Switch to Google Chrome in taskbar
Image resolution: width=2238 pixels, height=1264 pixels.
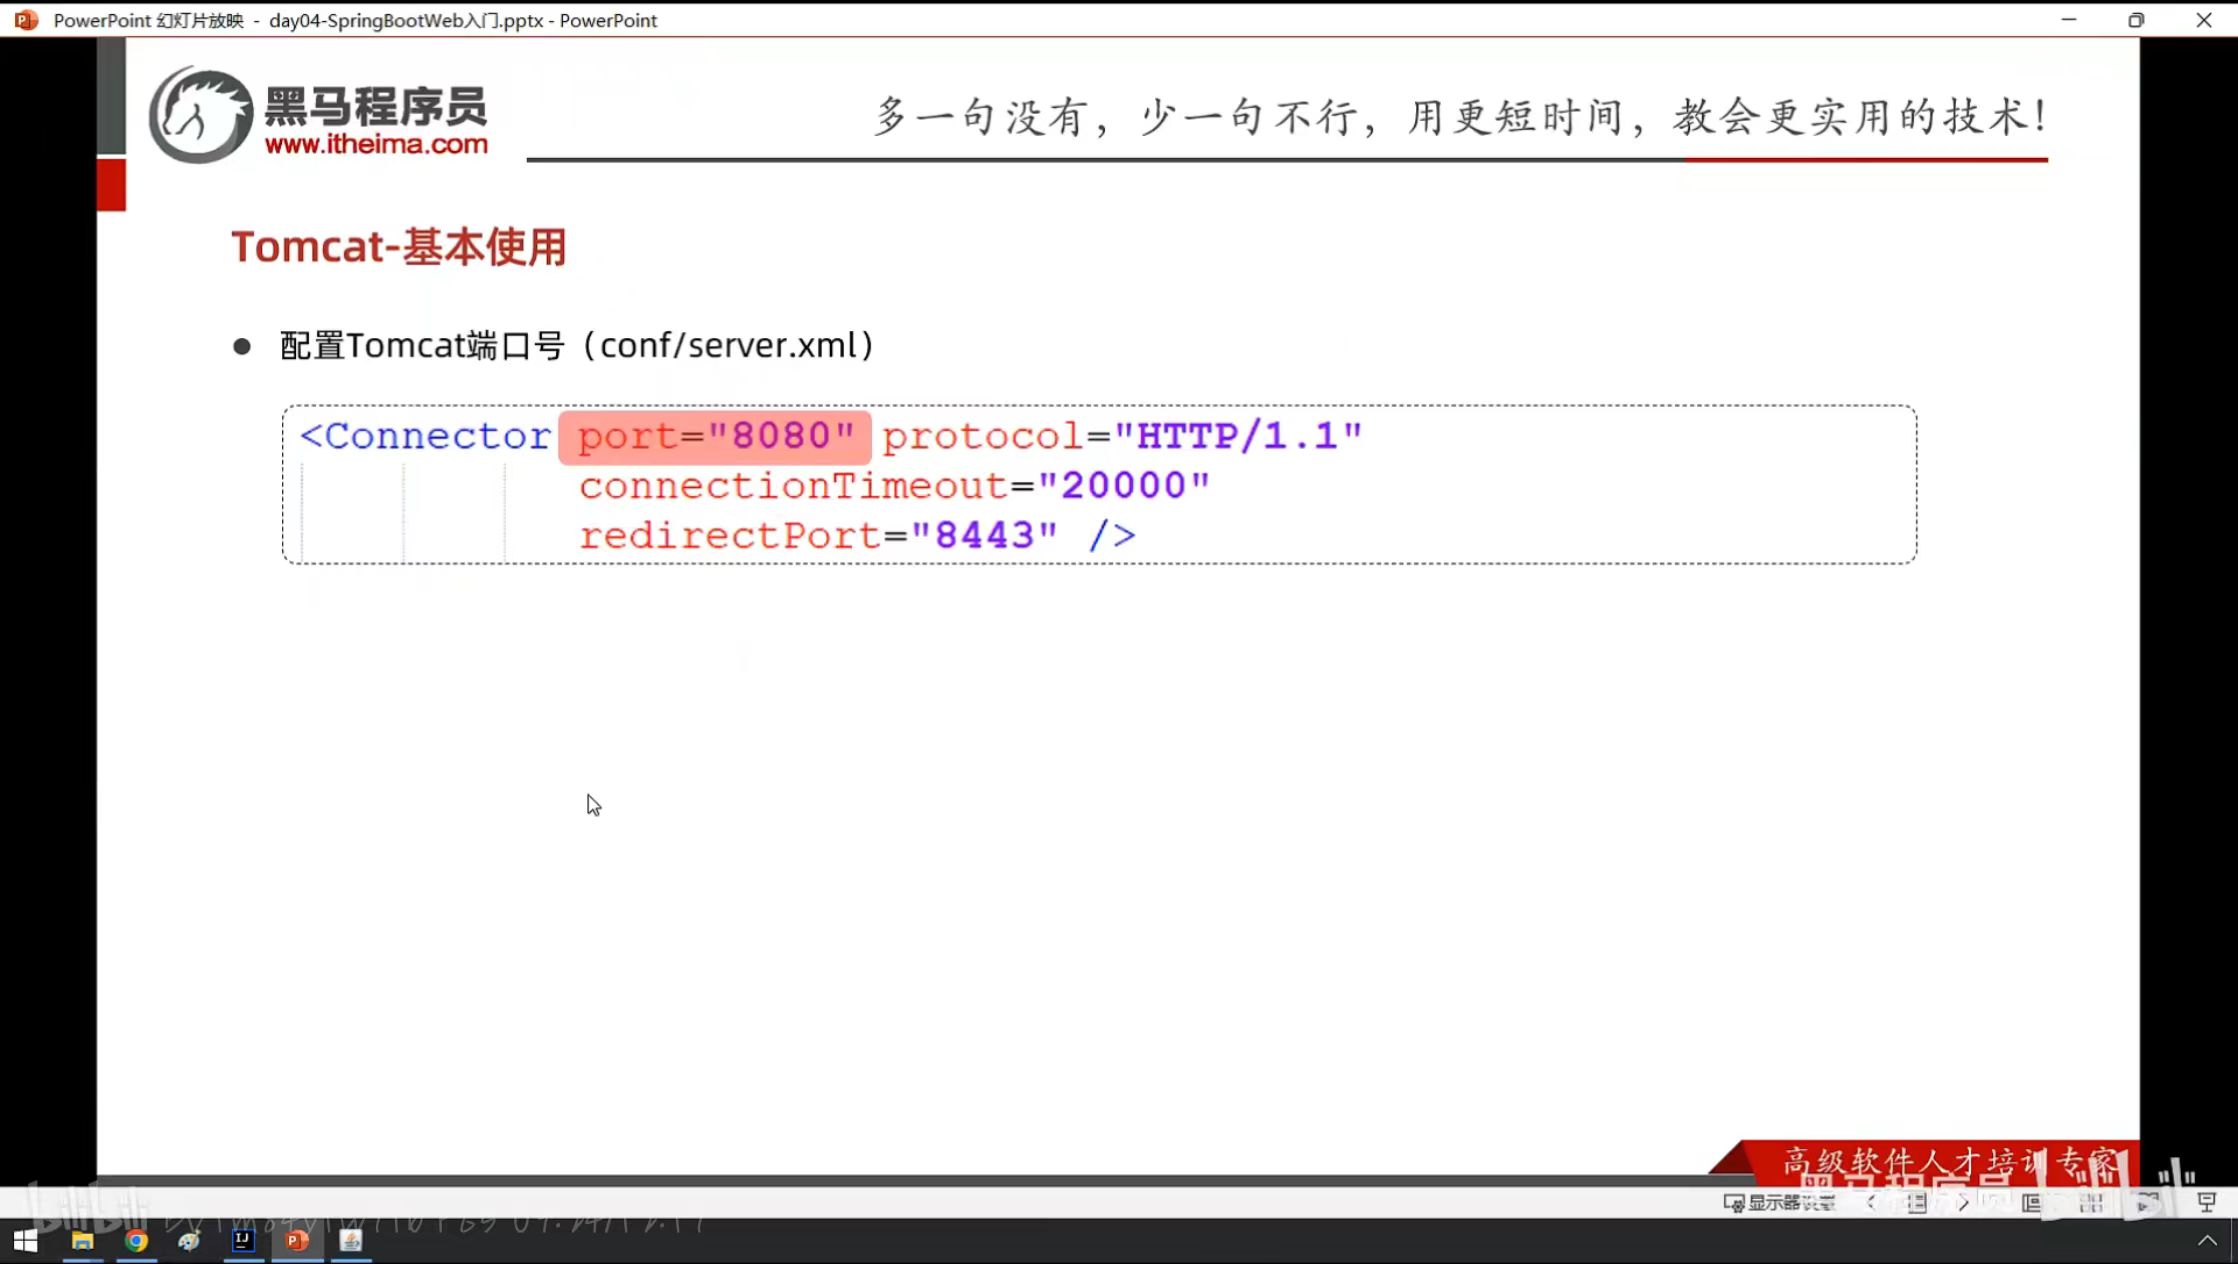click(x=136, y=1241)
